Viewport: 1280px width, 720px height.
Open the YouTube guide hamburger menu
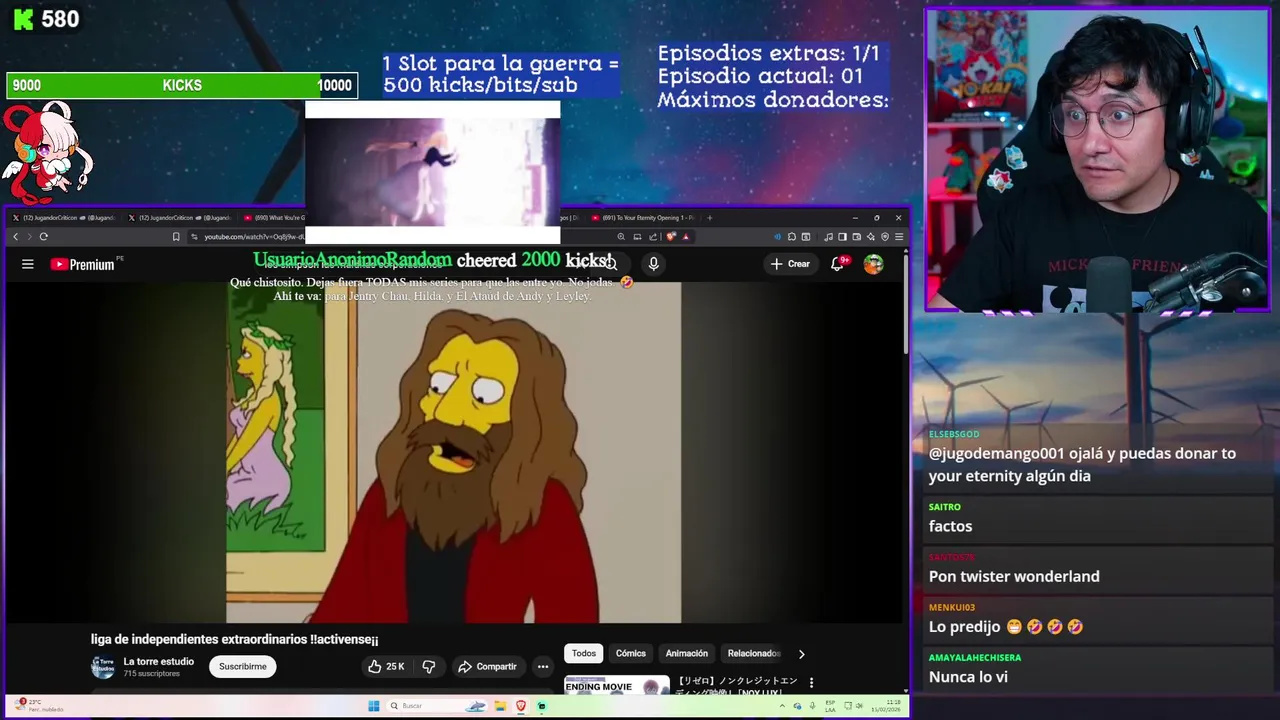pyautogui.click(x=28, y=264)
